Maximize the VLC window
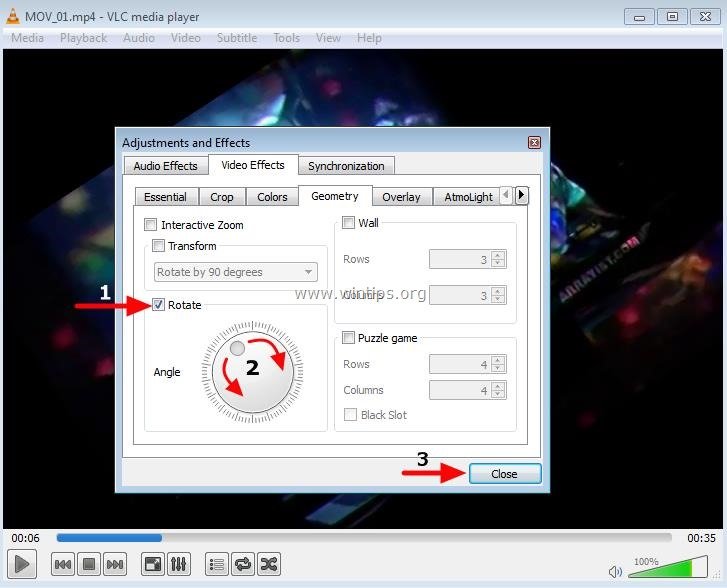727x588 pixels. tap(672, 17)
